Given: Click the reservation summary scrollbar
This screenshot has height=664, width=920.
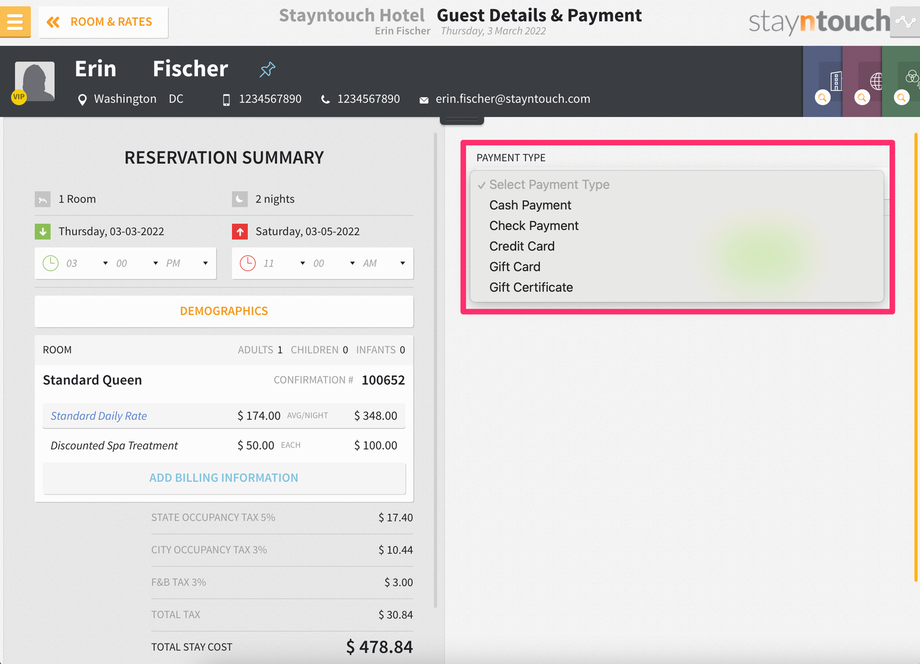Looking at the screenshot, I should point(435,370).
